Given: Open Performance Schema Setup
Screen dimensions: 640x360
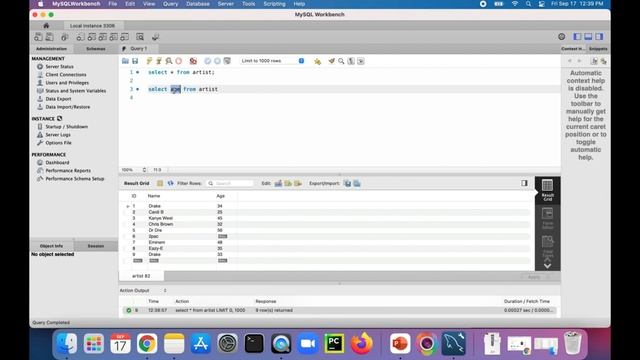Looking at the screenshot, I should pyautogui.click(x=75, y=179).
